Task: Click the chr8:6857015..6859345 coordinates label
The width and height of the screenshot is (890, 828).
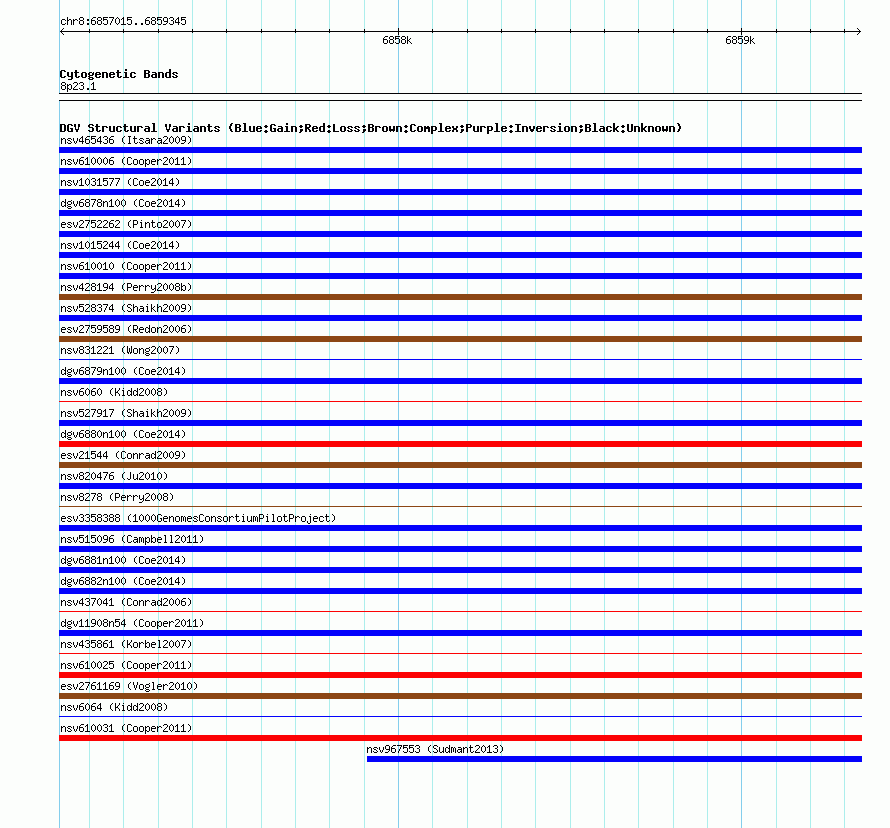Action: [x=123, y=21]
